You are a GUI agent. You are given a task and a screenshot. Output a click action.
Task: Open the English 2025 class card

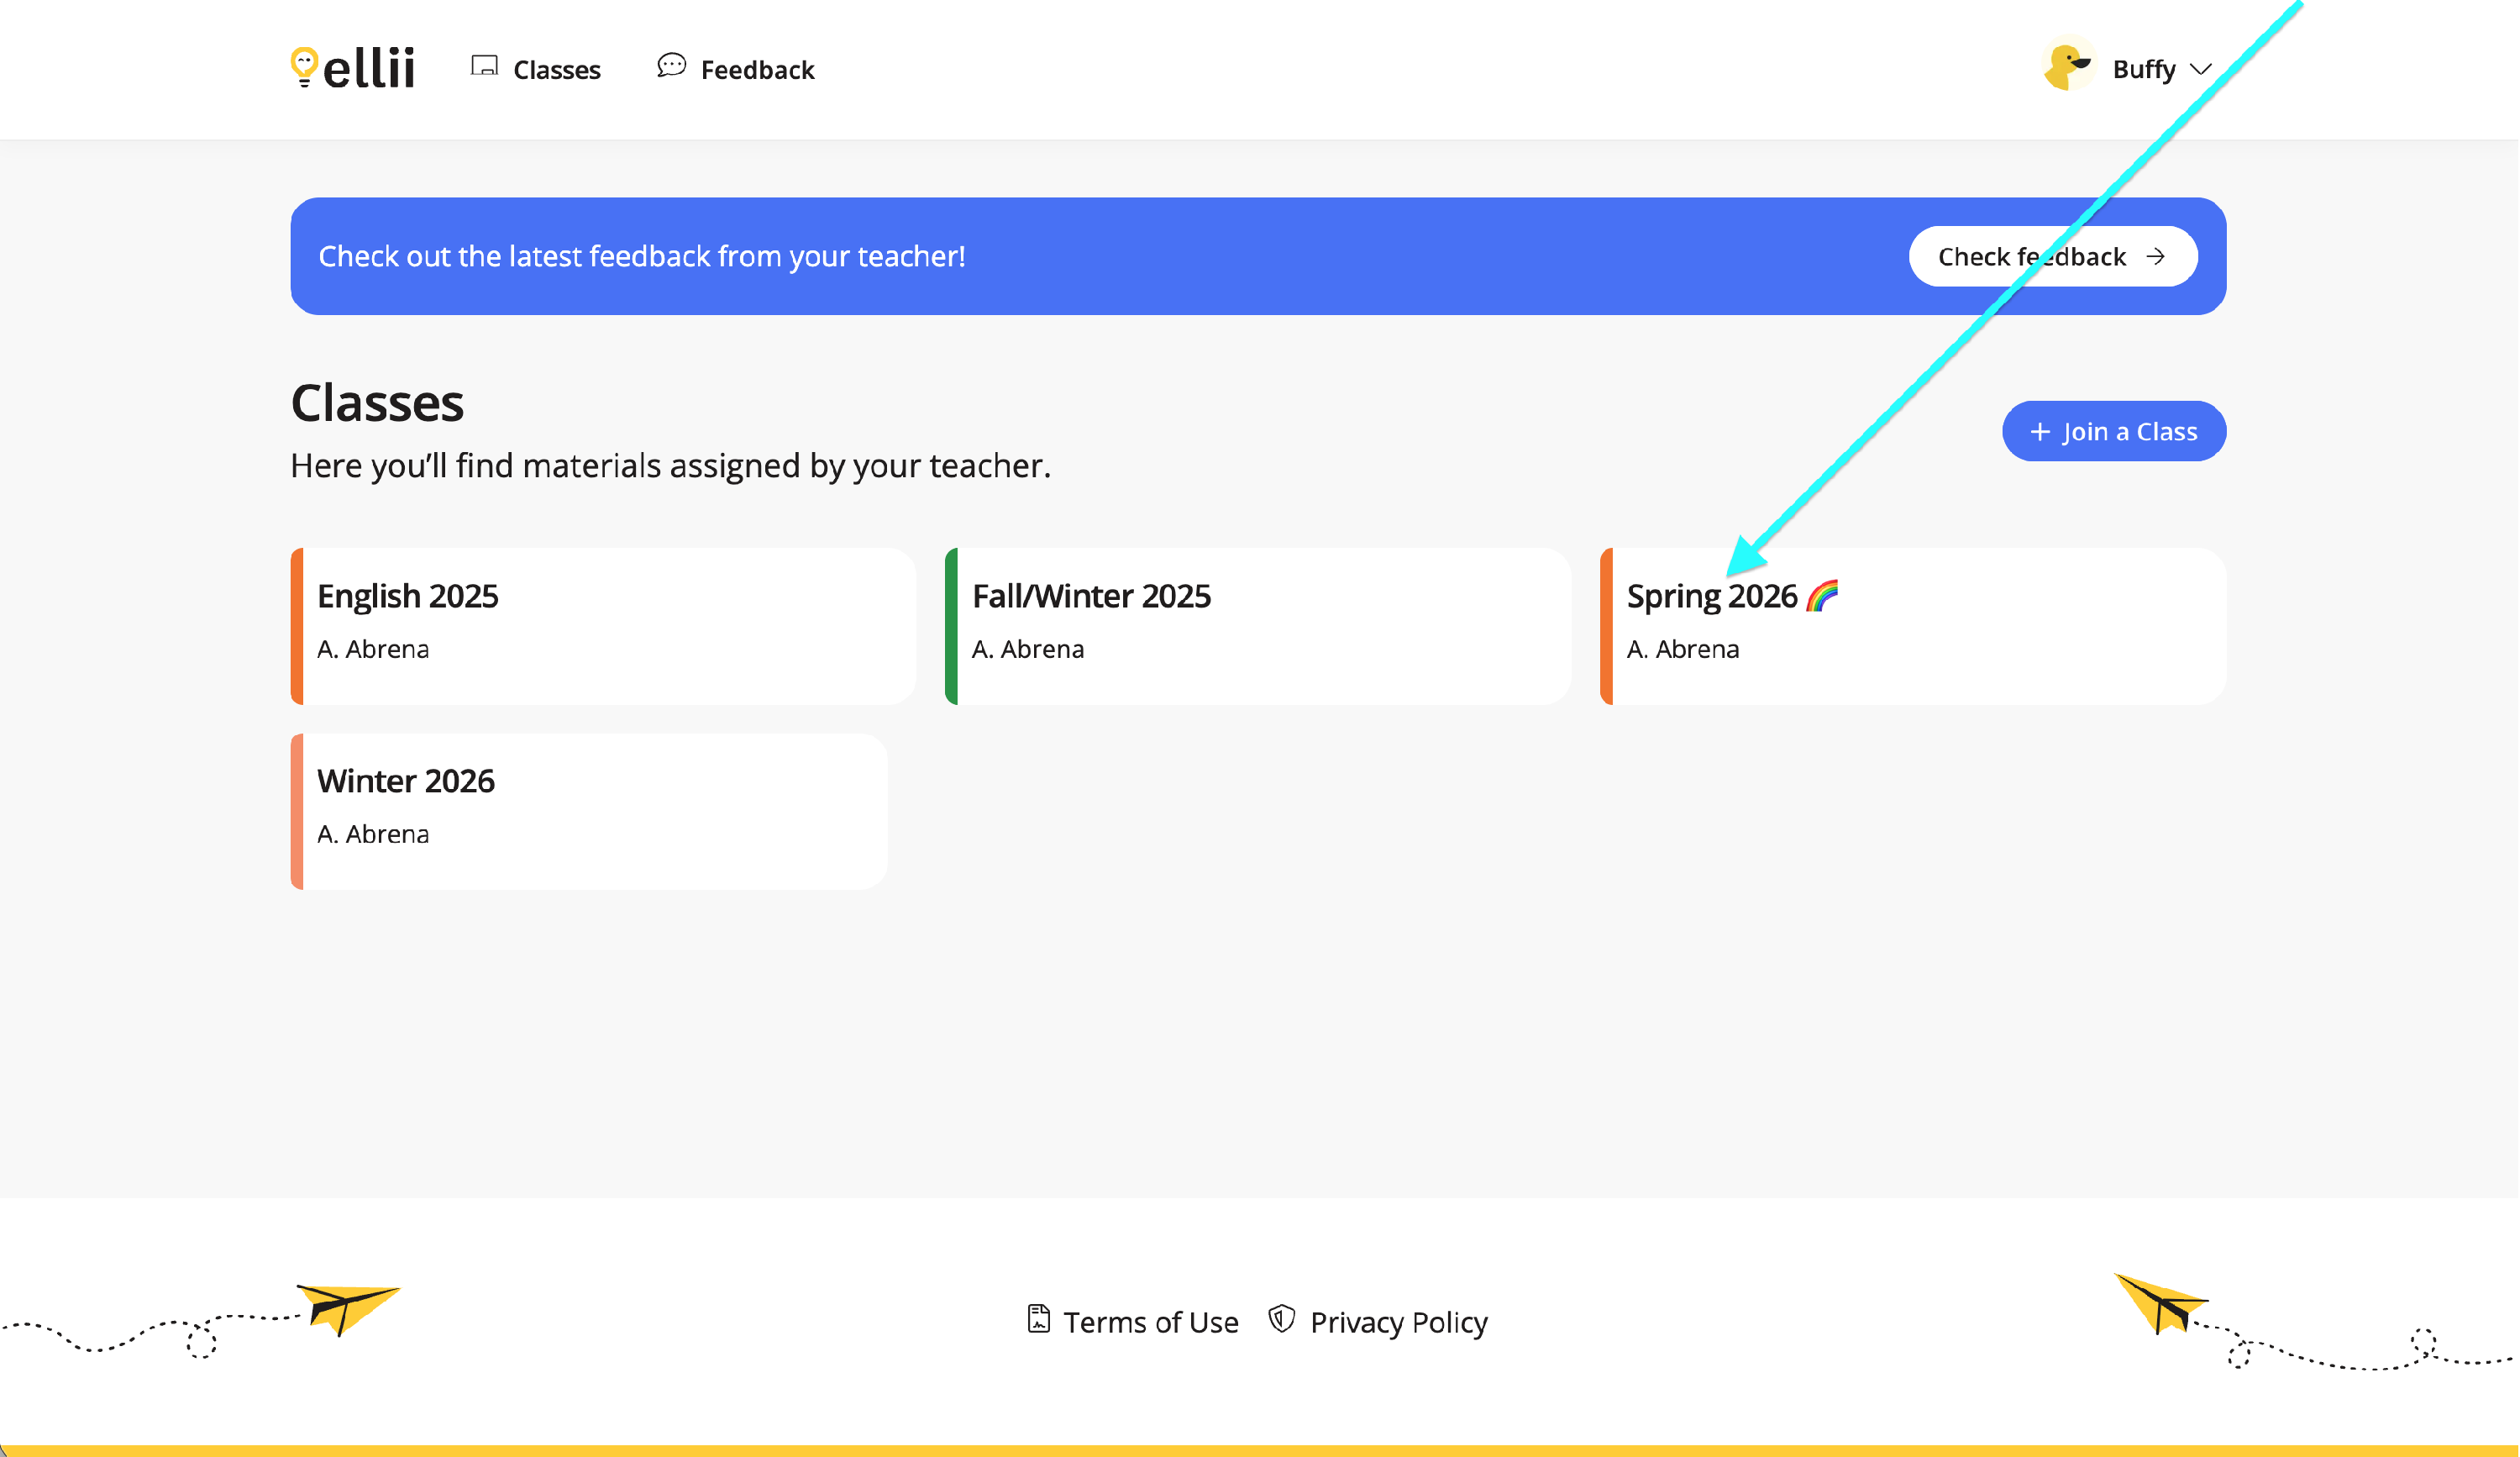[x=604, y=626]
